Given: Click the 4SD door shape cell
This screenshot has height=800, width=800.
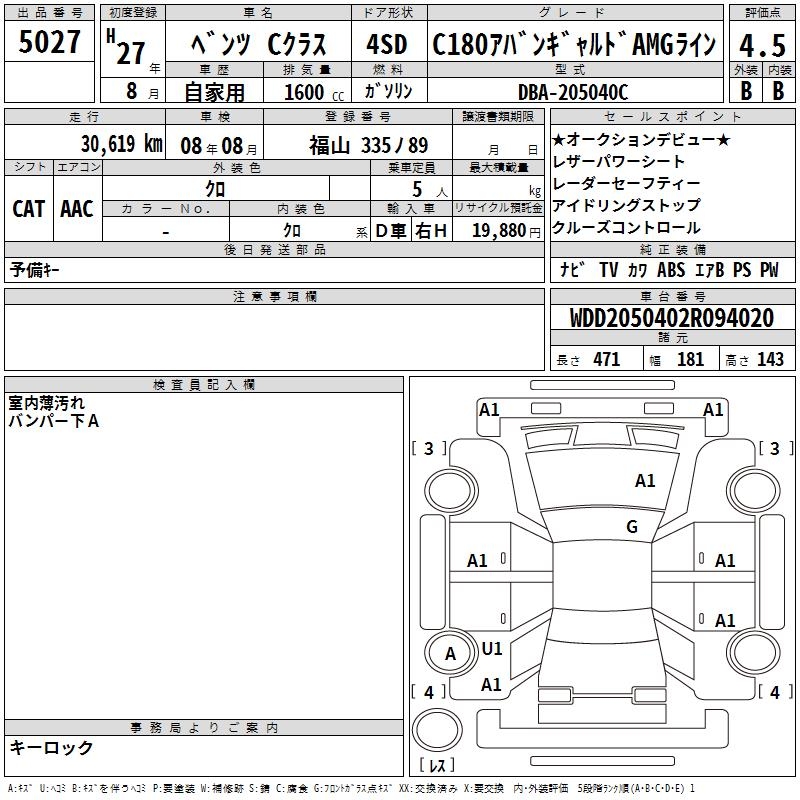Looking at the screenshot, I should [x=388, y=46].
